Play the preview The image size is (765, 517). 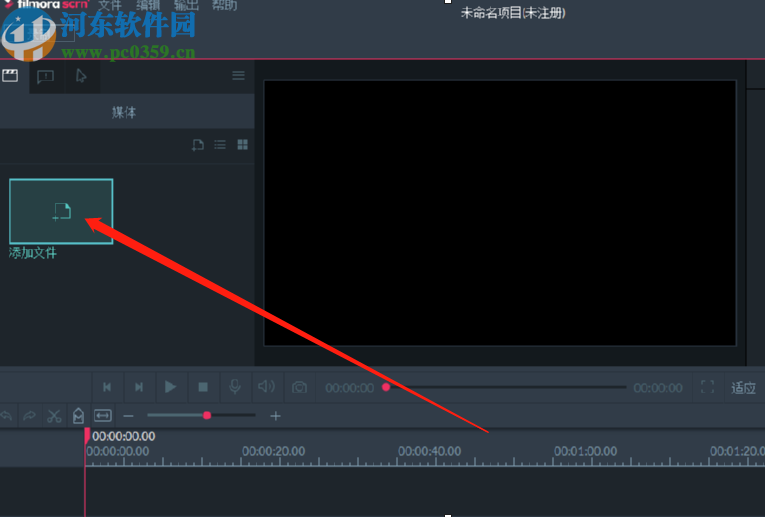coord(170,387)
